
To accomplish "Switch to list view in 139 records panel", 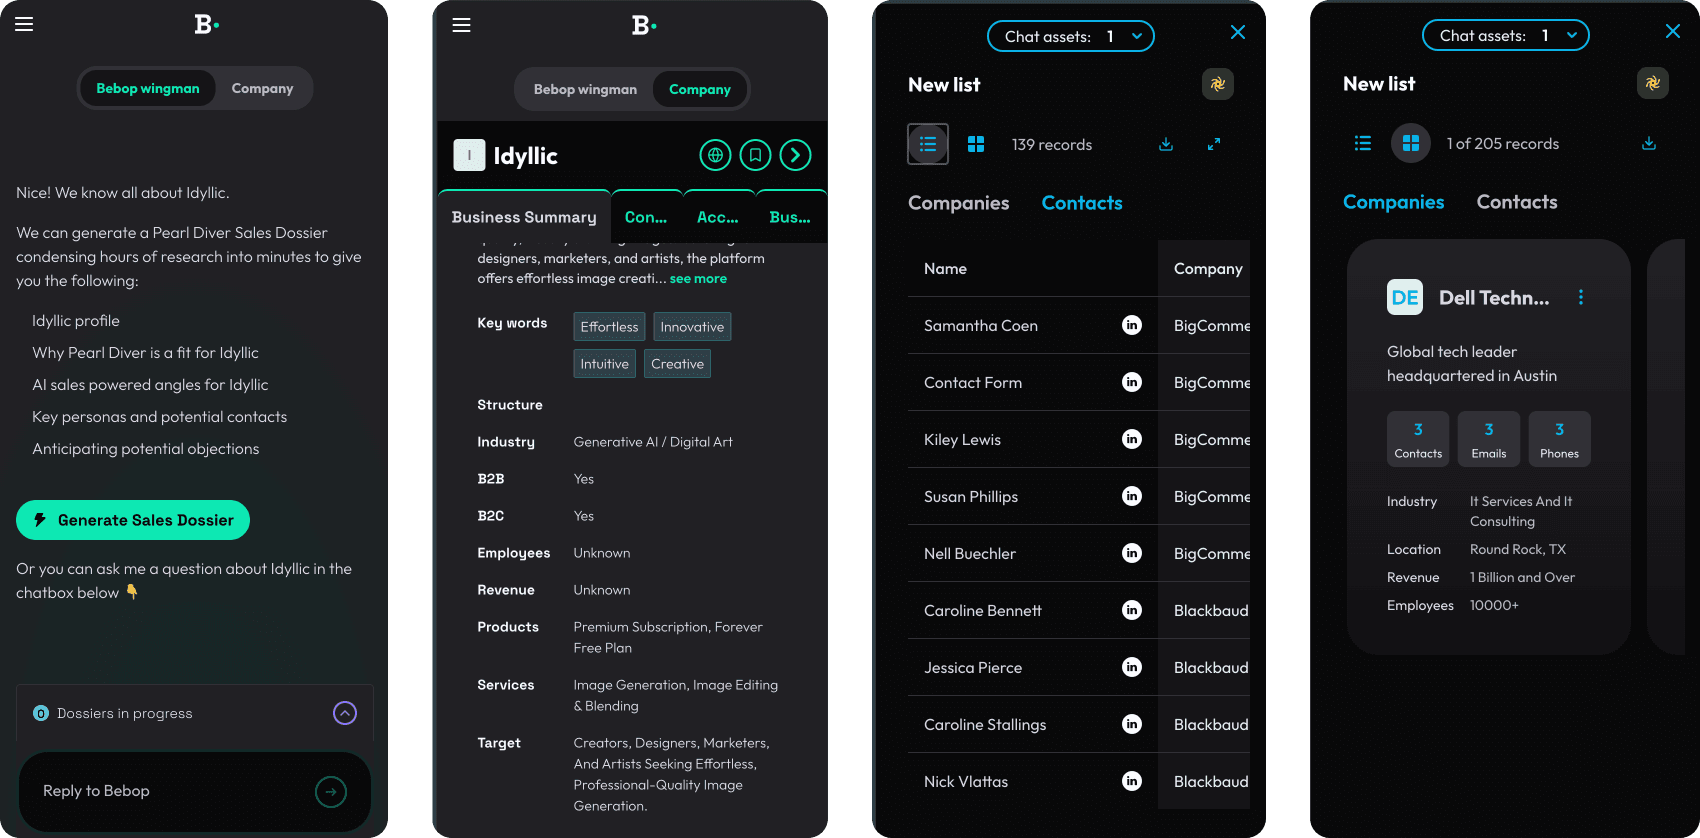I will coord(928,144).
